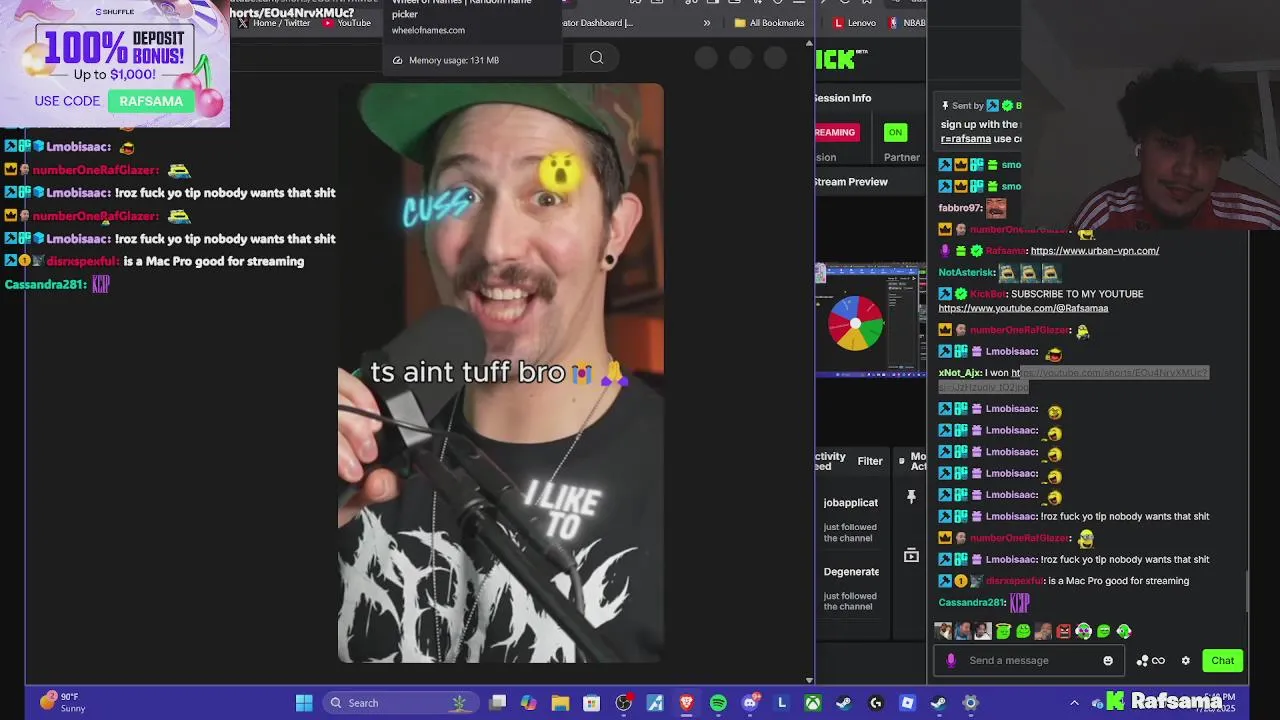Open Logitech G HUB from the taskbar
This screenshot has height=720, width=1280.
(876, 703)
